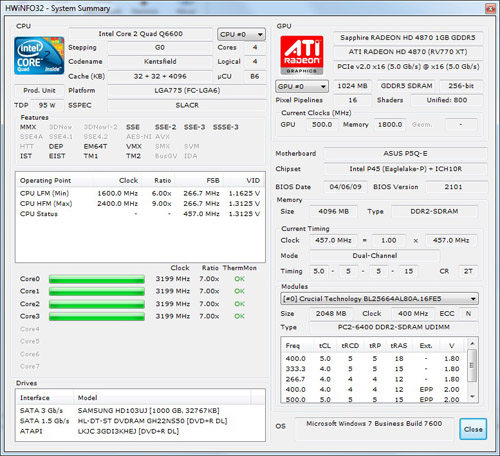Click the GPU memory clock 1800.0 field

tap(390, 125)
